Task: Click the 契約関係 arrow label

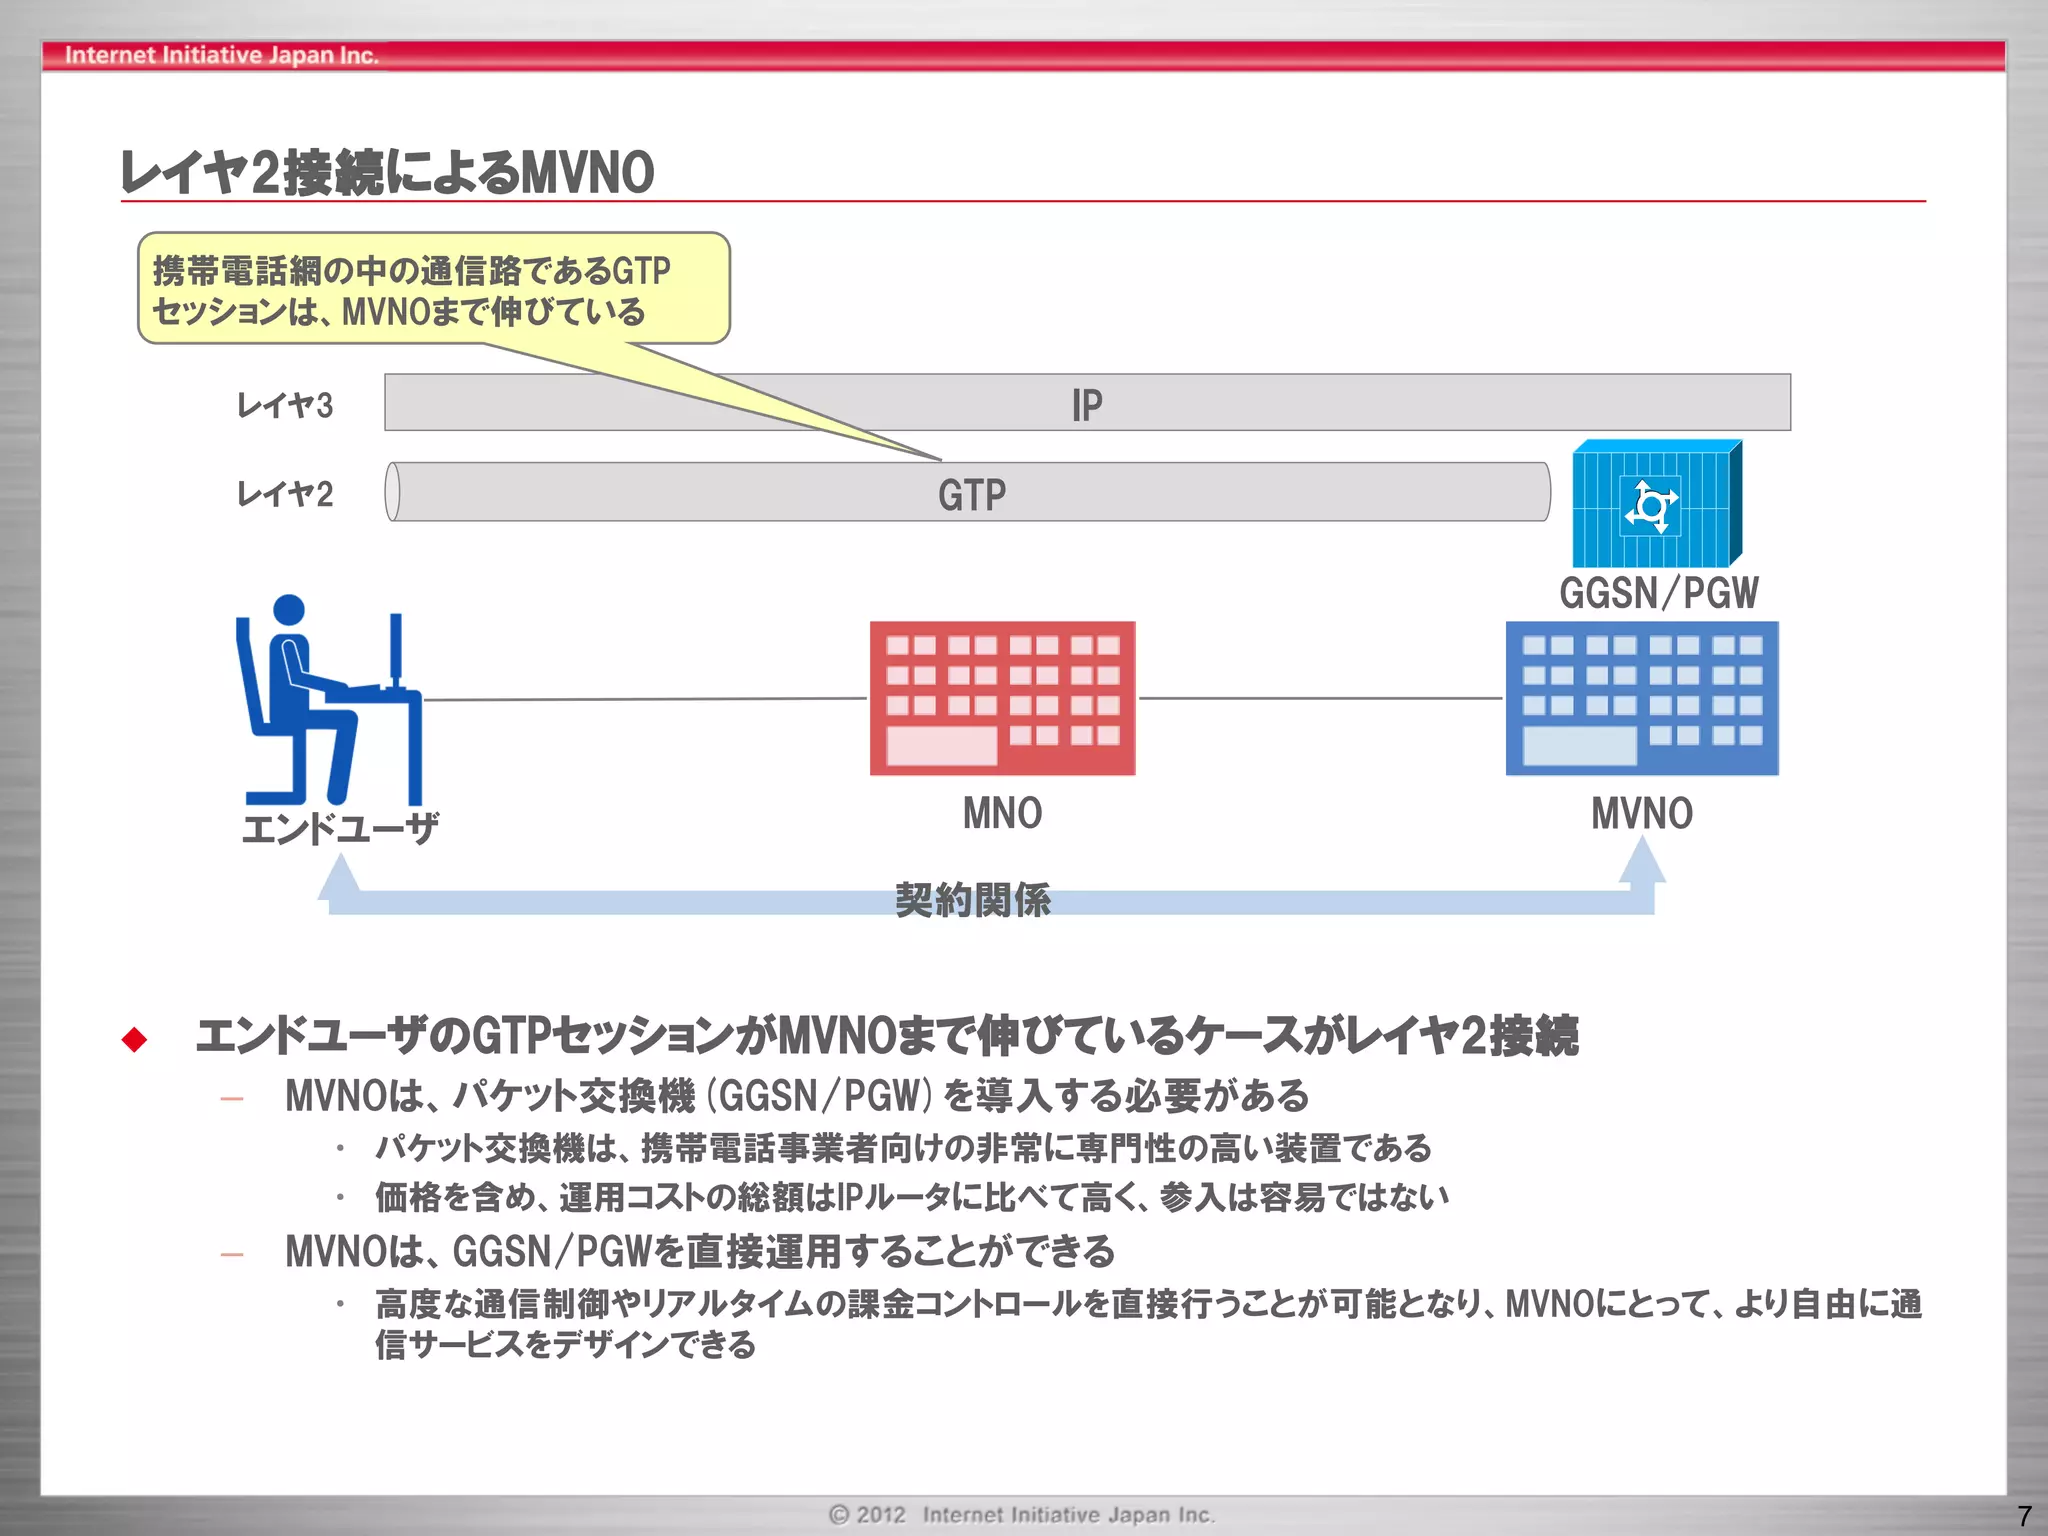Action: coord(973,900)
